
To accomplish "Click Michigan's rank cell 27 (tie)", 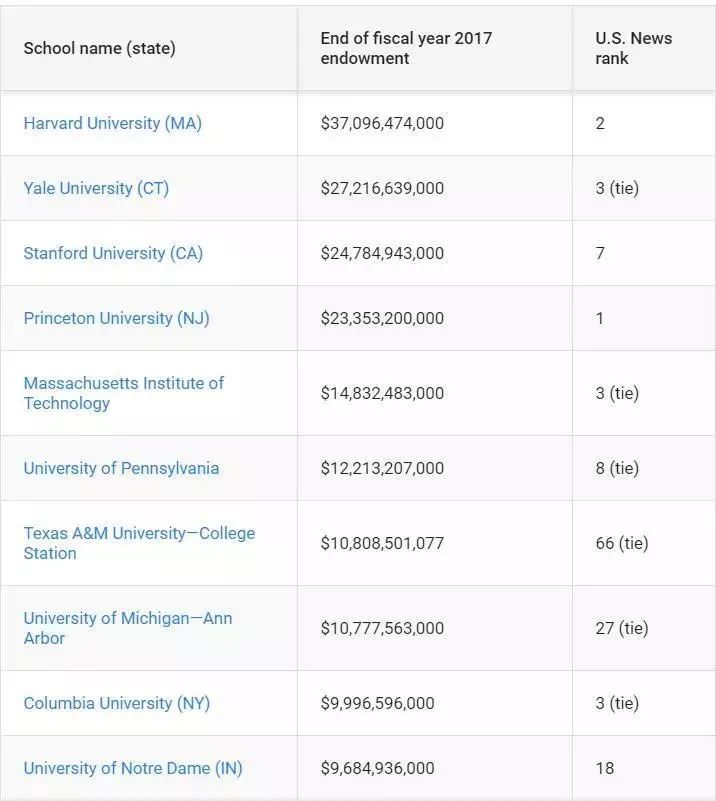I will 621,629.
